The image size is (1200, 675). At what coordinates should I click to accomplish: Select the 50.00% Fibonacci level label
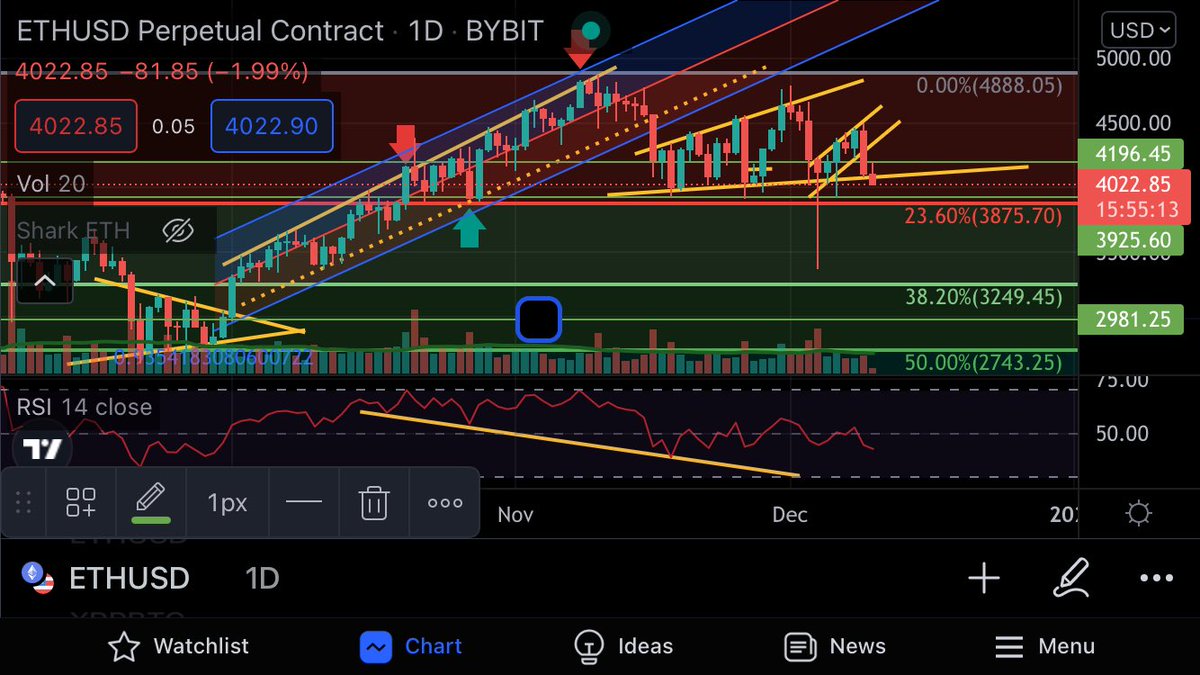click(x=983, y=362)
